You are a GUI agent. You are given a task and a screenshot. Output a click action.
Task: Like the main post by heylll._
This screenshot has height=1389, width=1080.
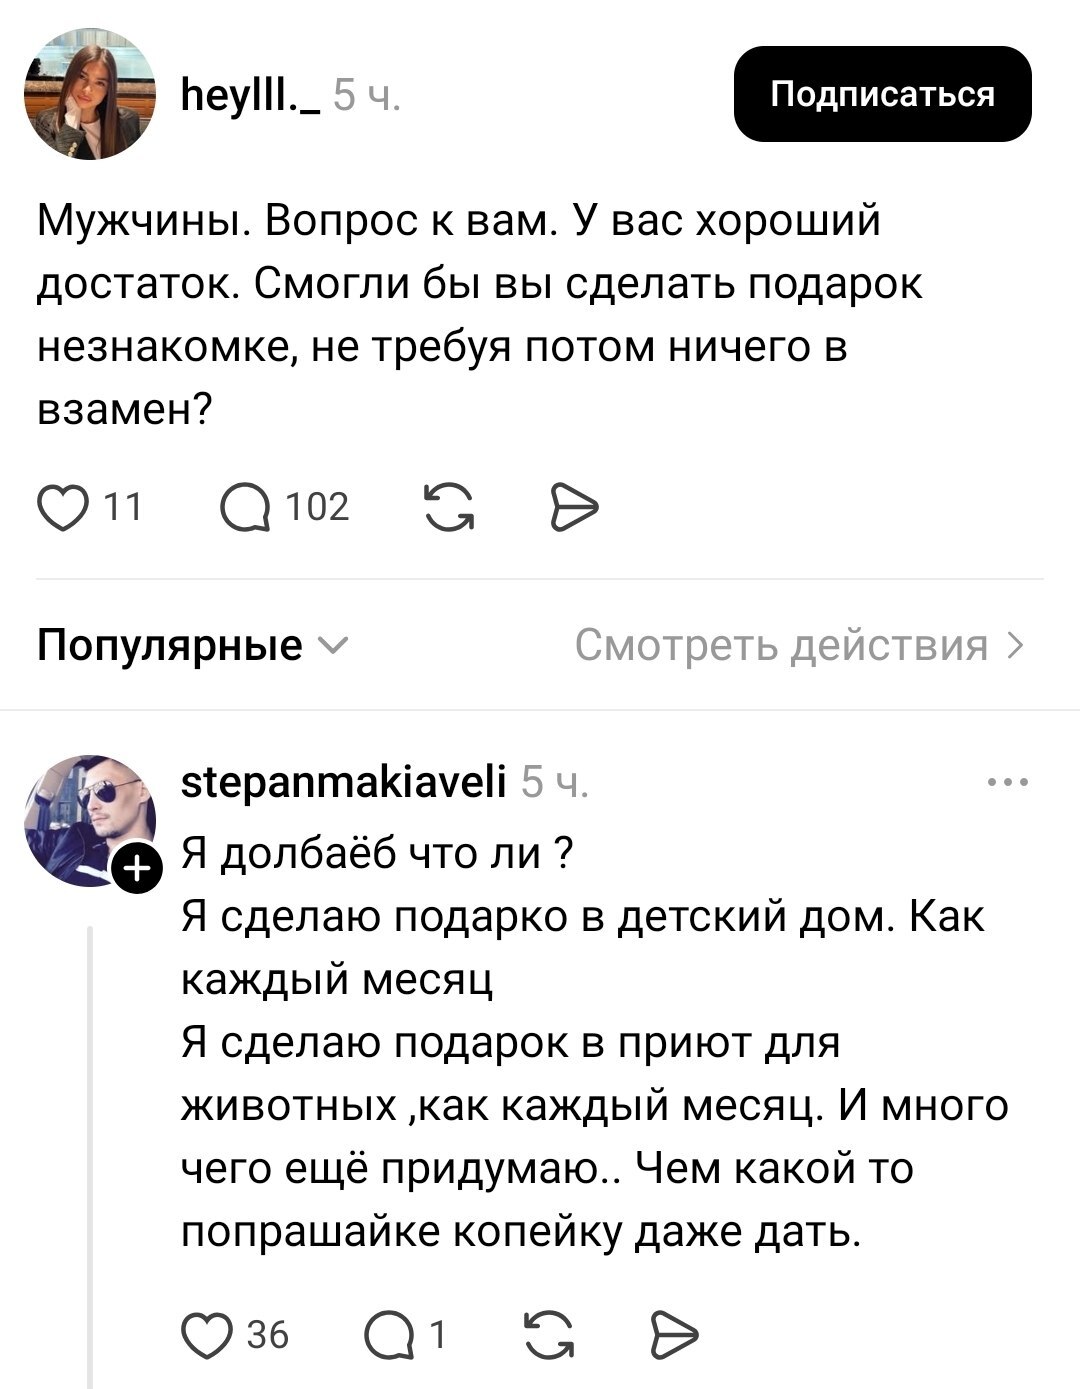(x=61, y=508)
